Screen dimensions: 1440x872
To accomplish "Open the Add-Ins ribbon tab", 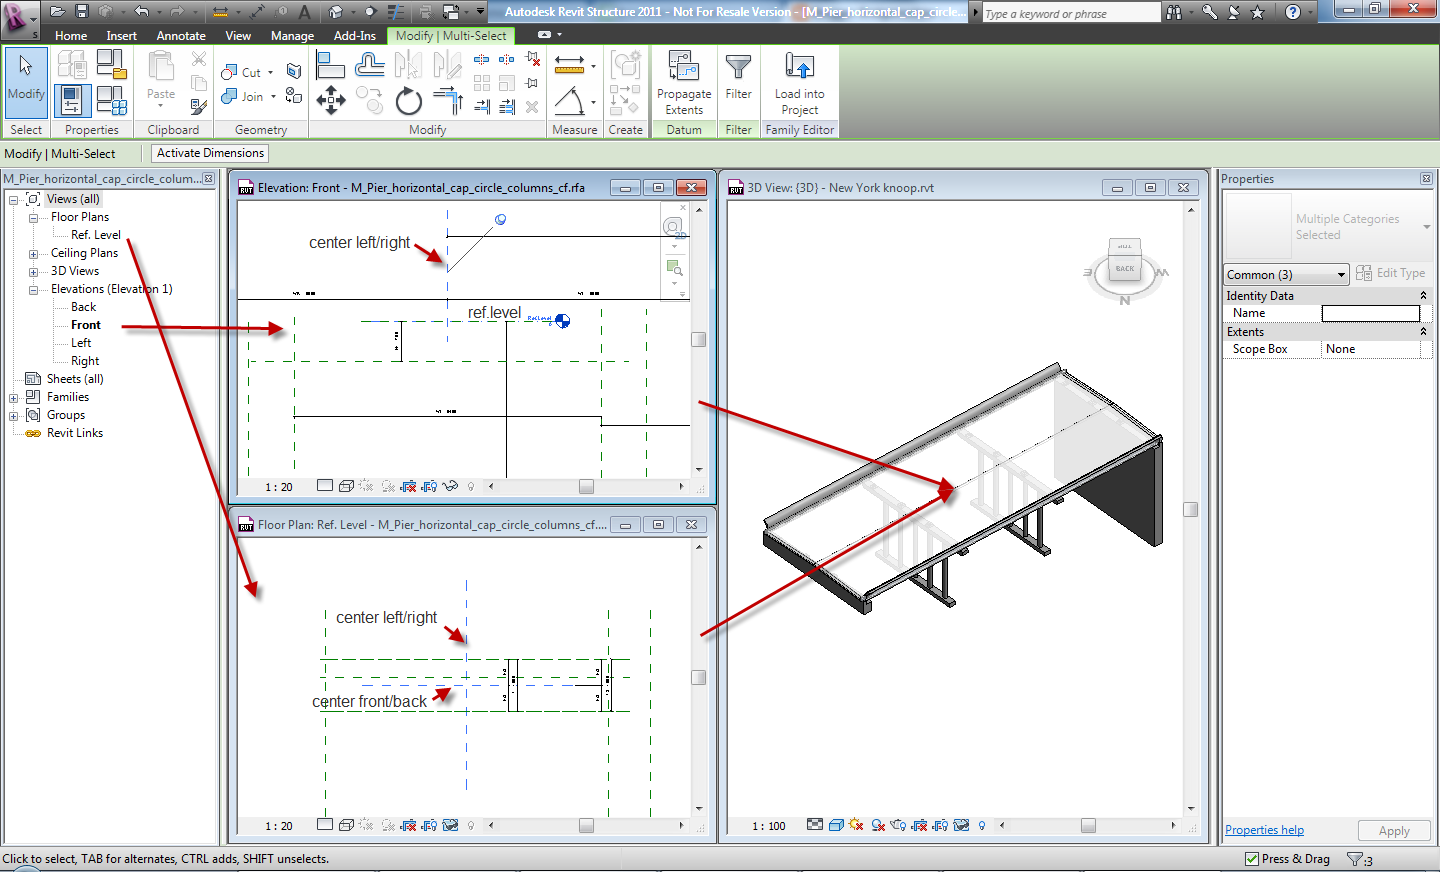I will (x=355, y=35).
